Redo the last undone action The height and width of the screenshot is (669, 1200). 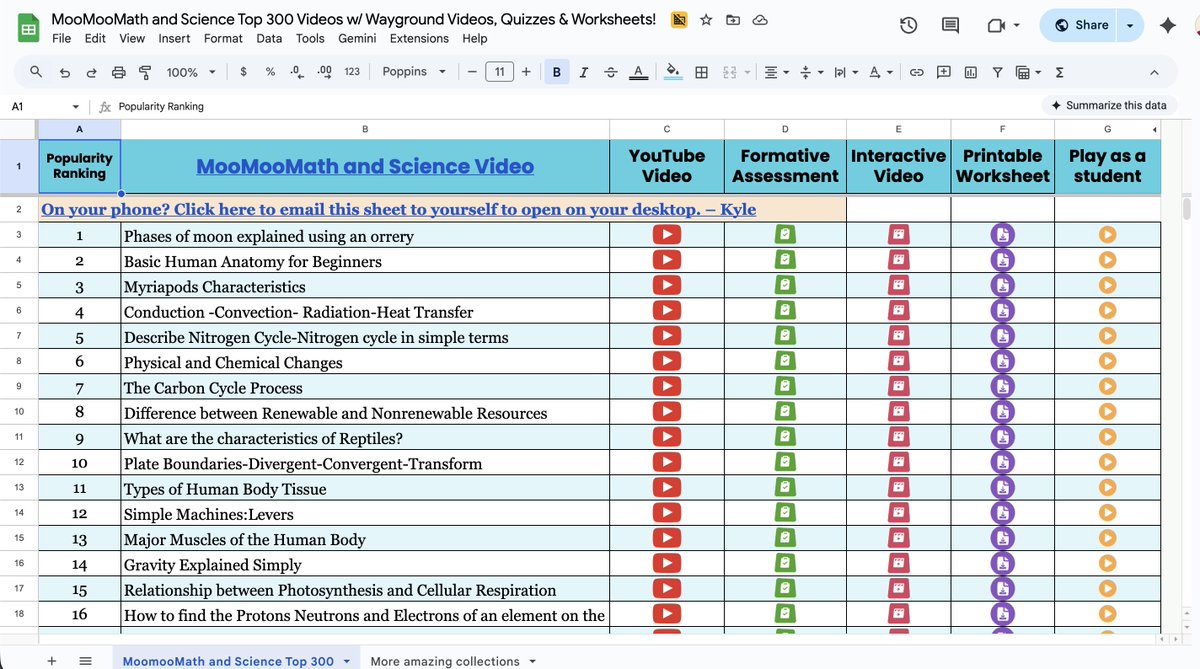click(92, 72)
